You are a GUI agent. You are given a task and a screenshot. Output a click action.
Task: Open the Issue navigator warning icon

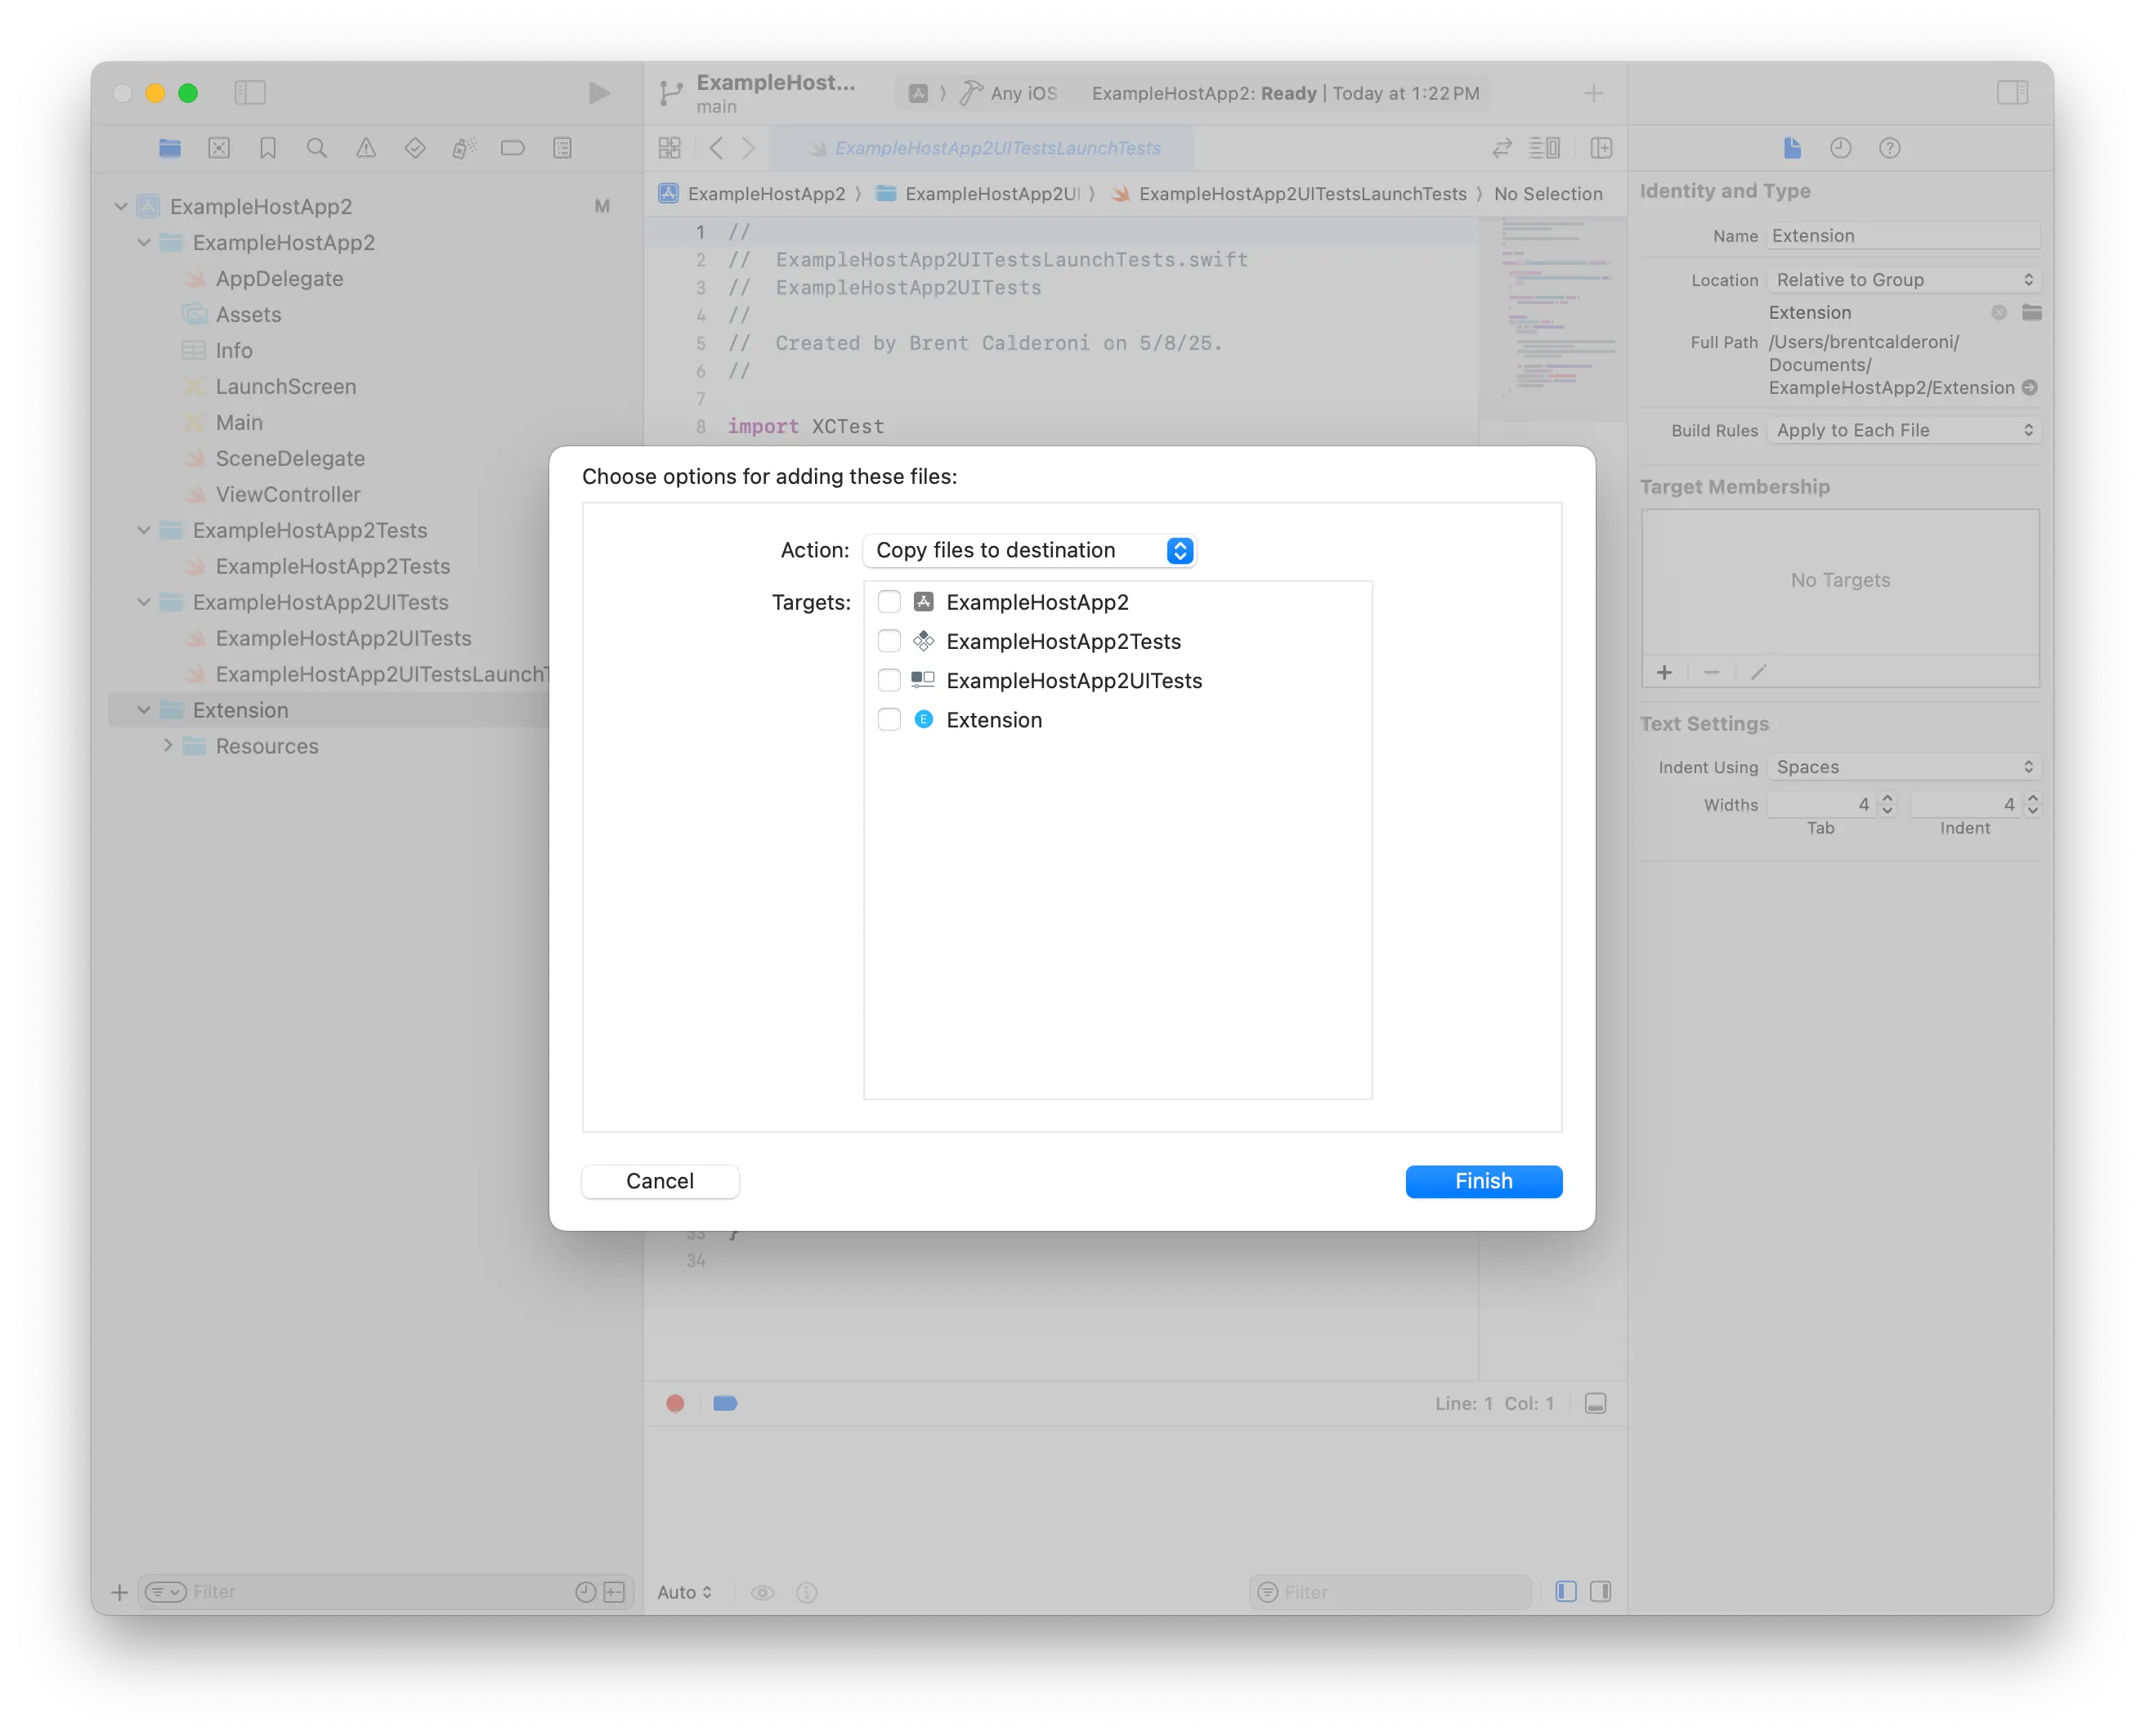[366, 148]
